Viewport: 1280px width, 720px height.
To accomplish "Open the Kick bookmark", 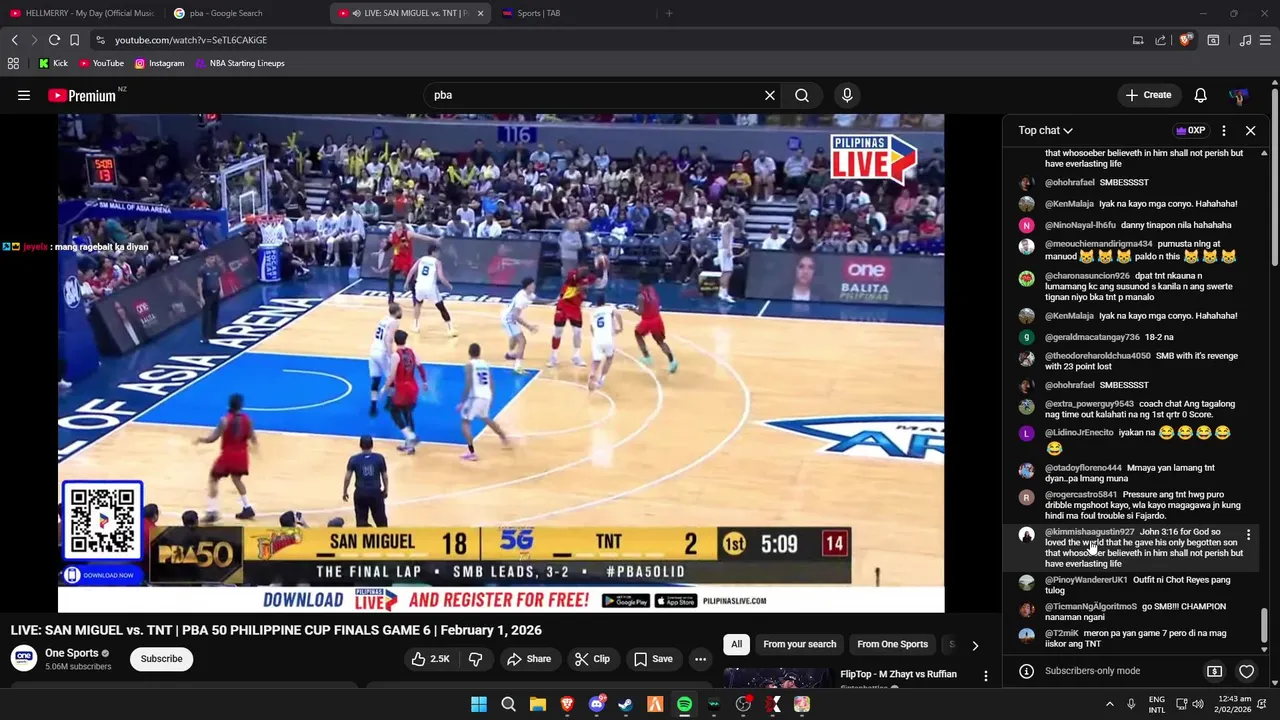I will pos(53,63).
